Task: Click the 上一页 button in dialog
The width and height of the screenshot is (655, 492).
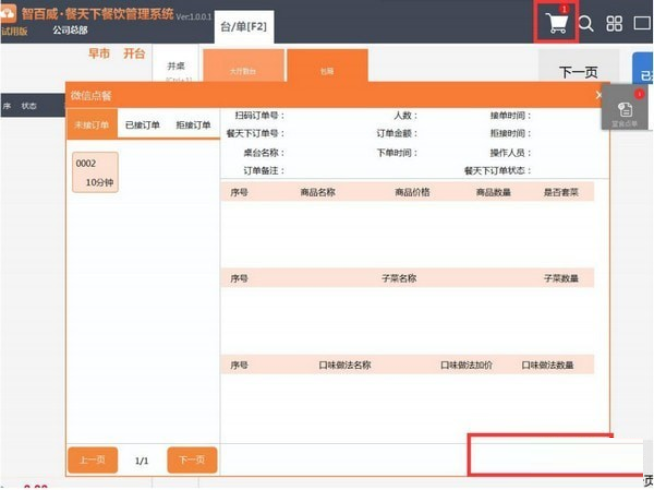Action: click(x=93, y=460)
